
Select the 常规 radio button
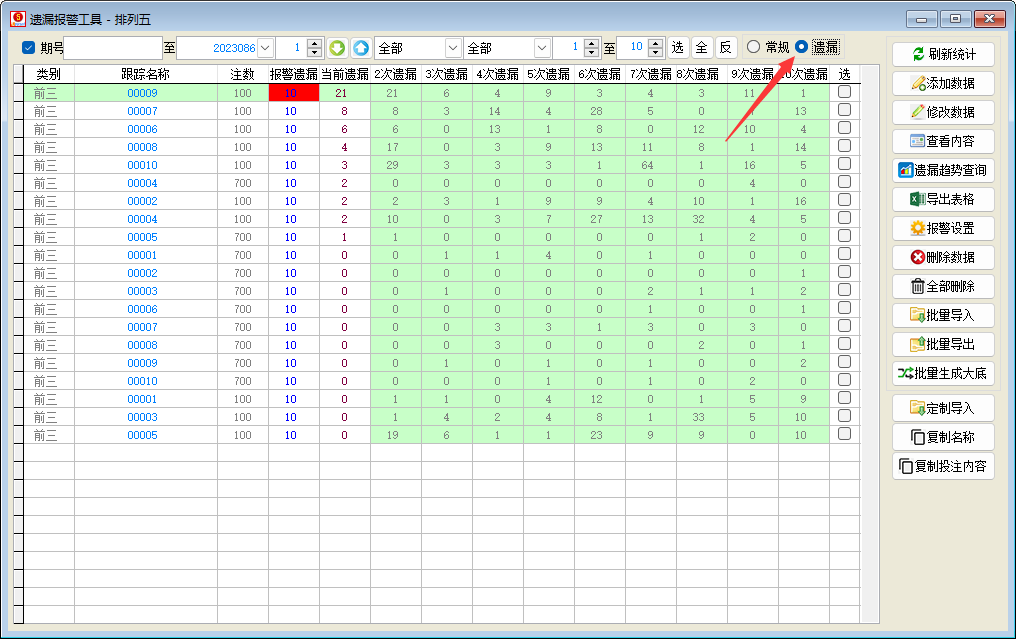tap(753, 47)
